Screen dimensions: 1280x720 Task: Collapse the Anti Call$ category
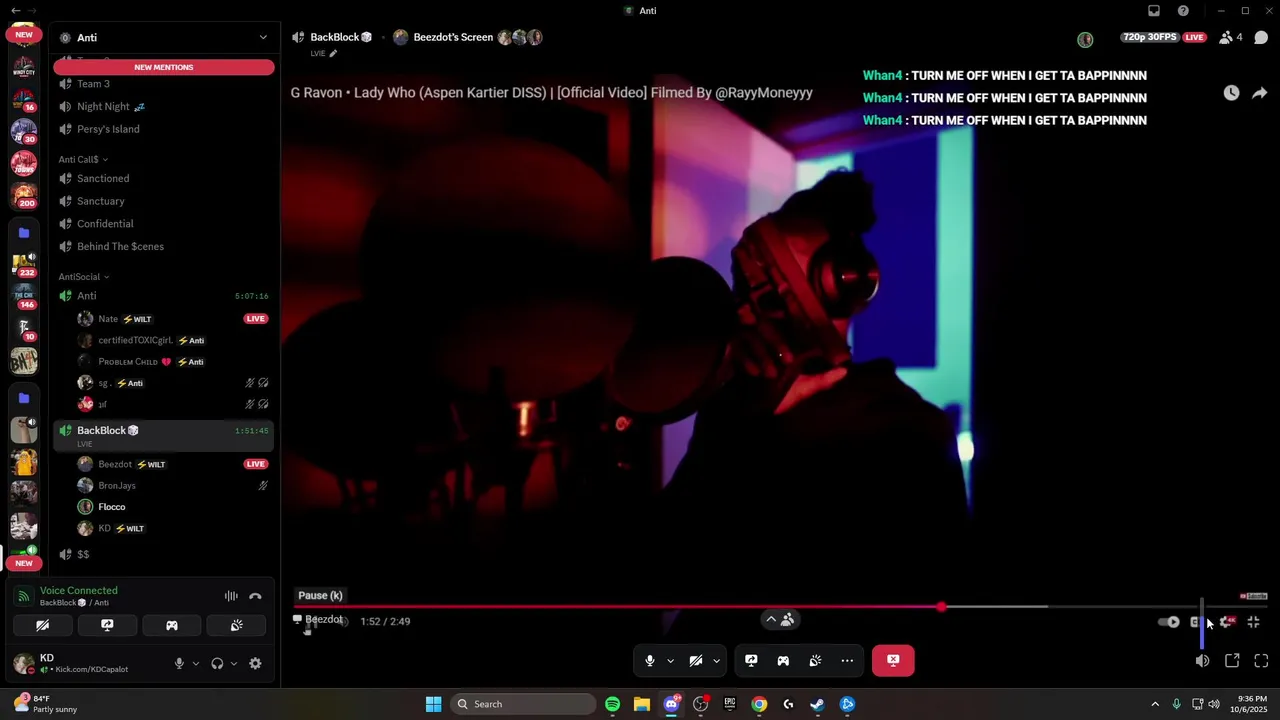click(83, 159)
